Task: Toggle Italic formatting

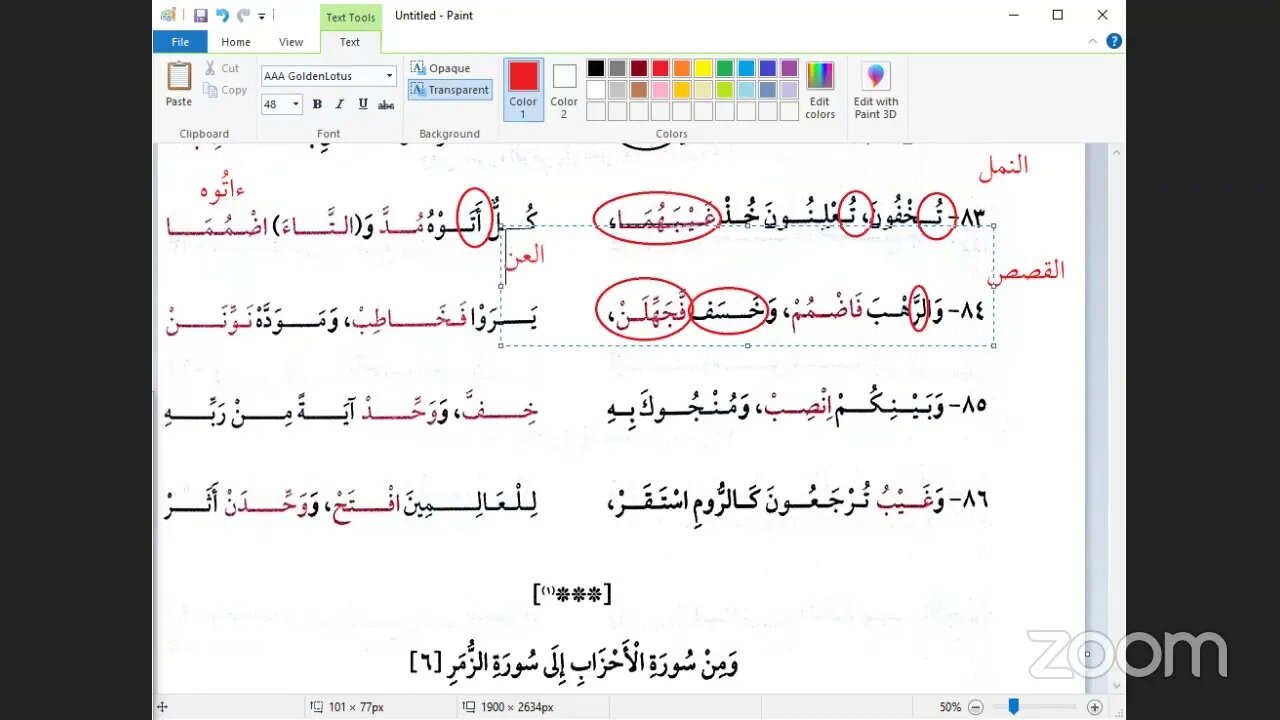Action: click(339, 104)
